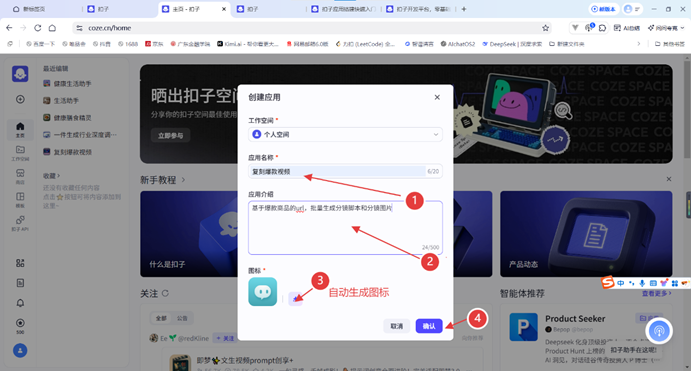Click the browser back arrow
Image resolution: width=691 pixels, height=371 pixels.
click(9, 28)
